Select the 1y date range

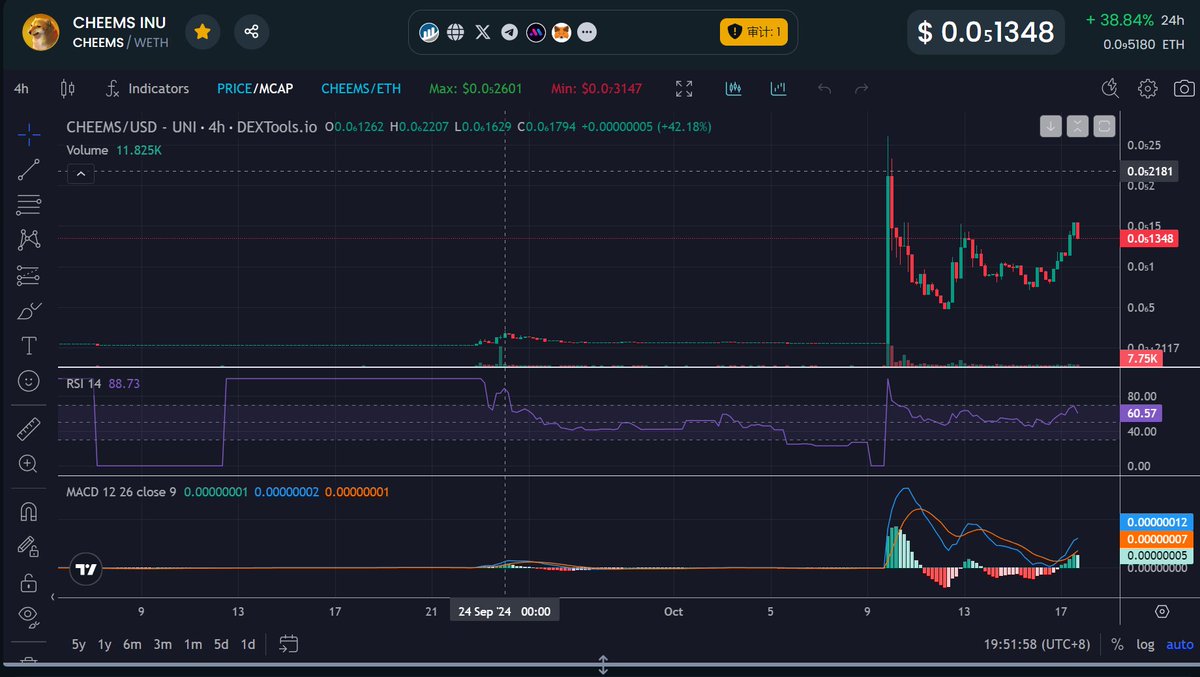point(104,644)
